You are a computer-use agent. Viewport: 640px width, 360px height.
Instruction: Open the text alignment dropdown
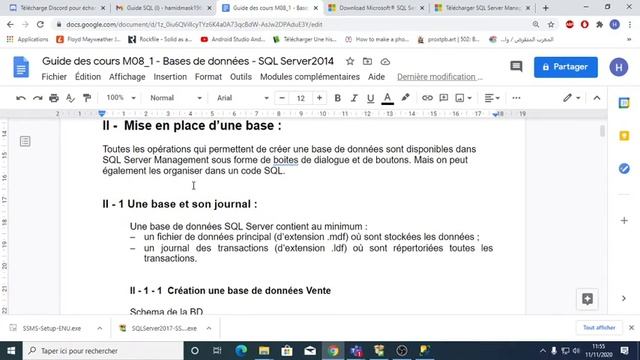492,98
